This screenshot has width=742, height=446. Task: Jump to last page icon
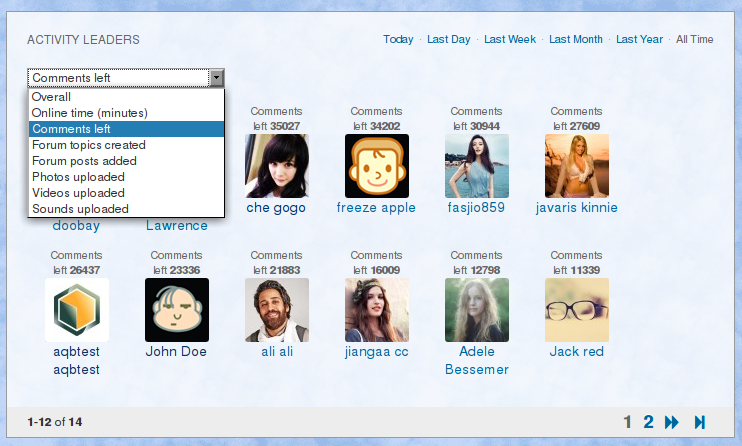[x=700, y=422]
